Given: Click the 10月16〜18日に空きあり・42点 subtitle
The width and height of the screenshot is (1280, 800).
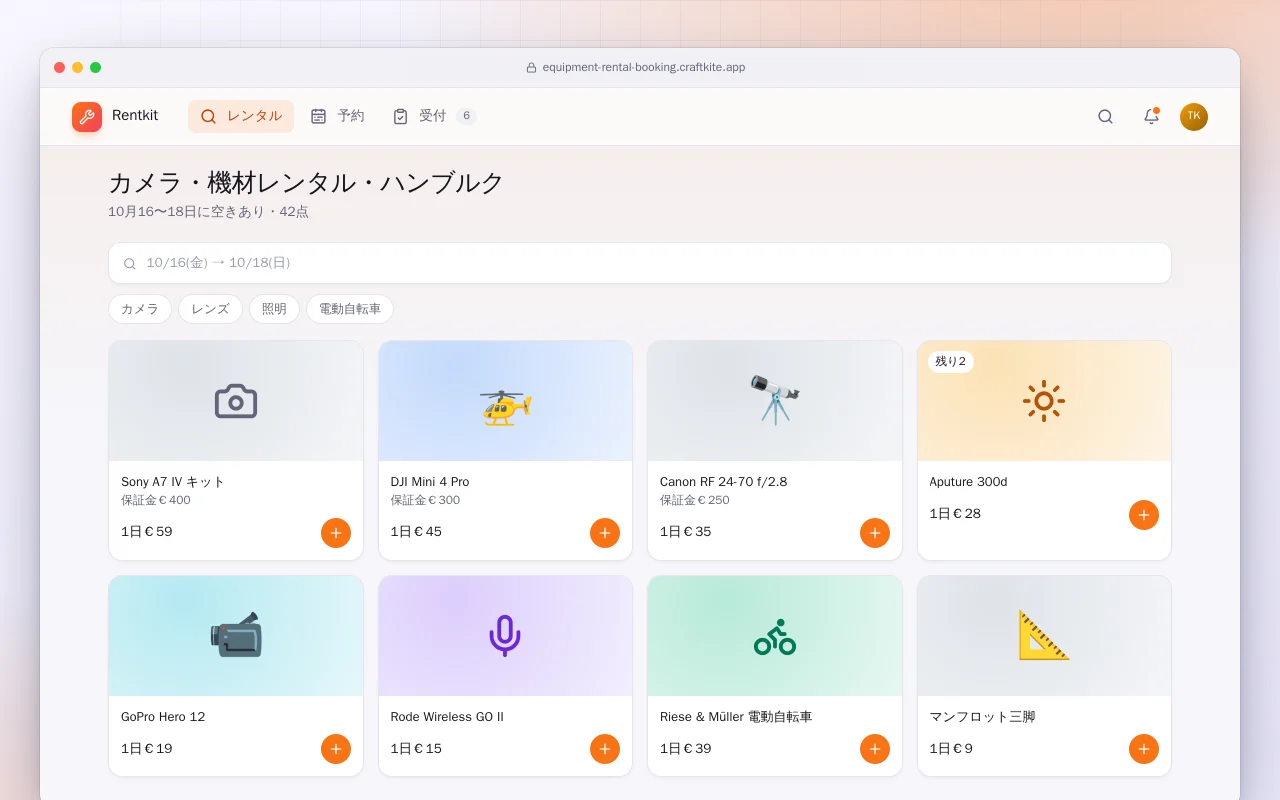Looking at the screenshot, I should pos(209,212).
